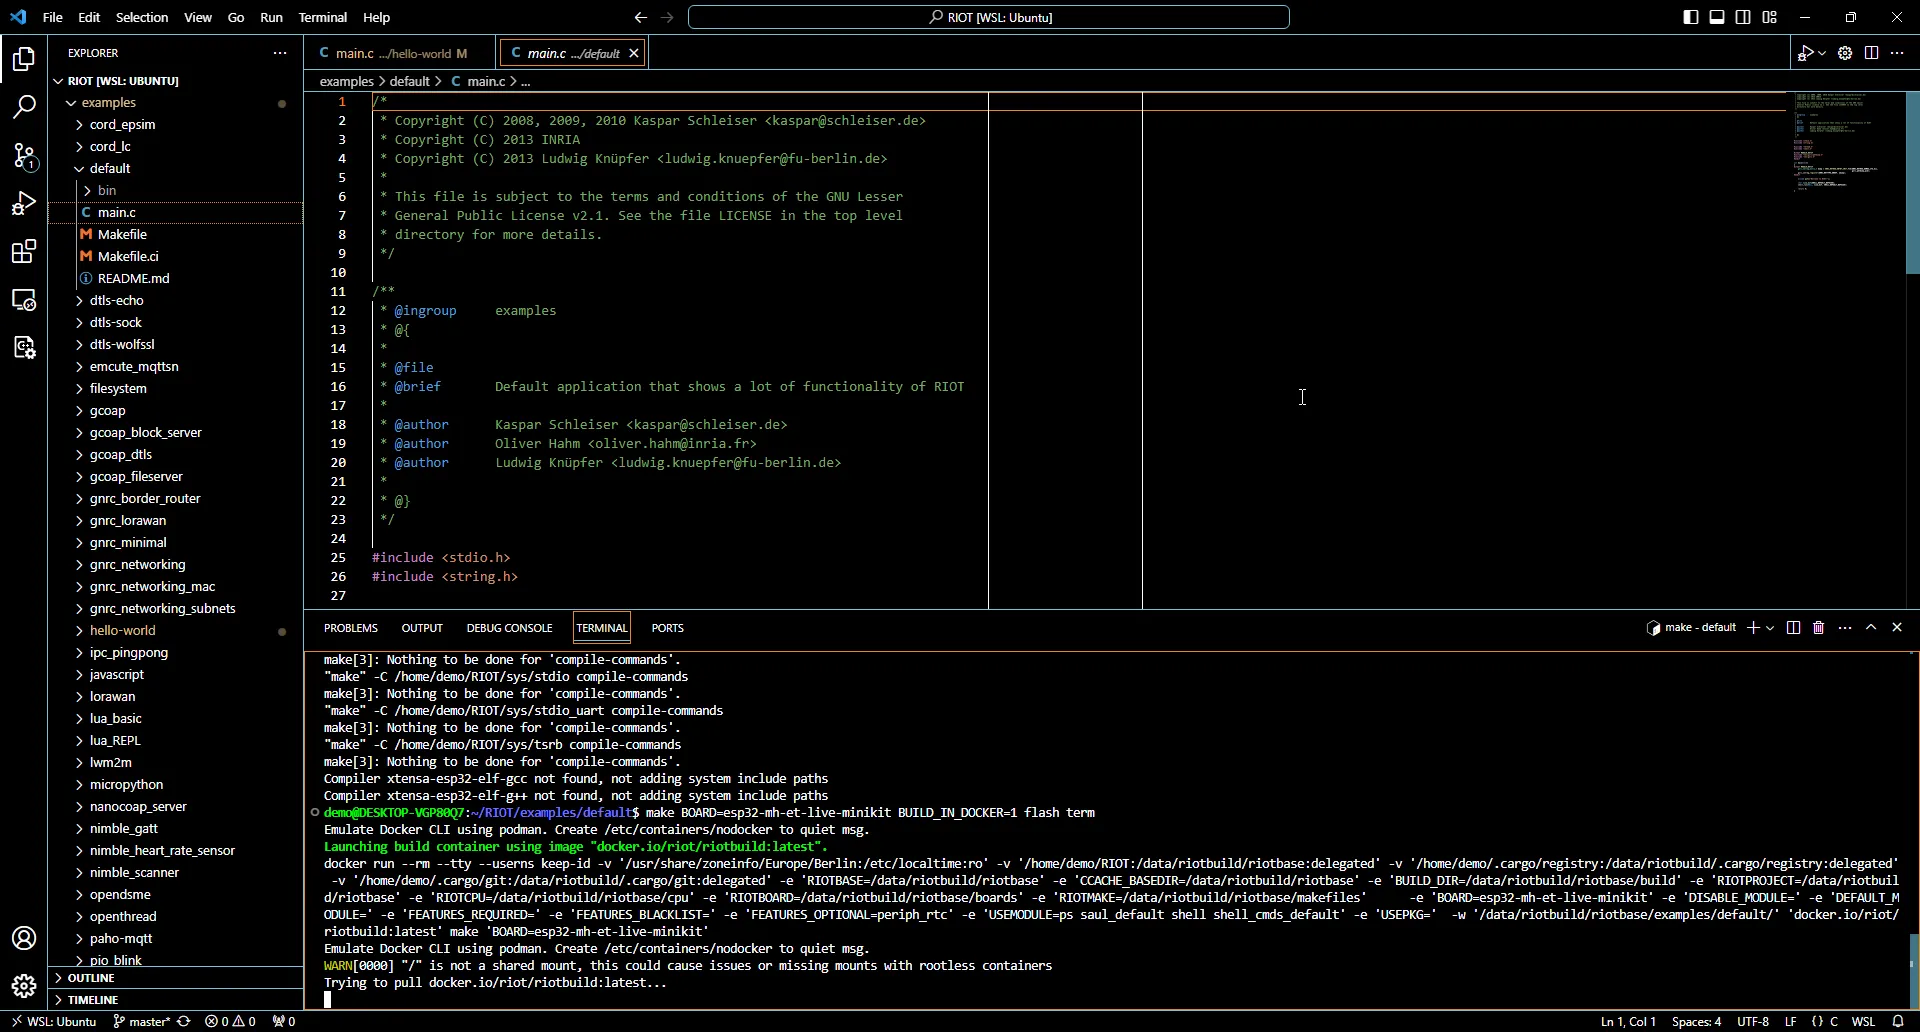Click the master branch status item
Image resolution: width=1920 pixels, height=1032 pixels.
click(x=143, y=1022)
